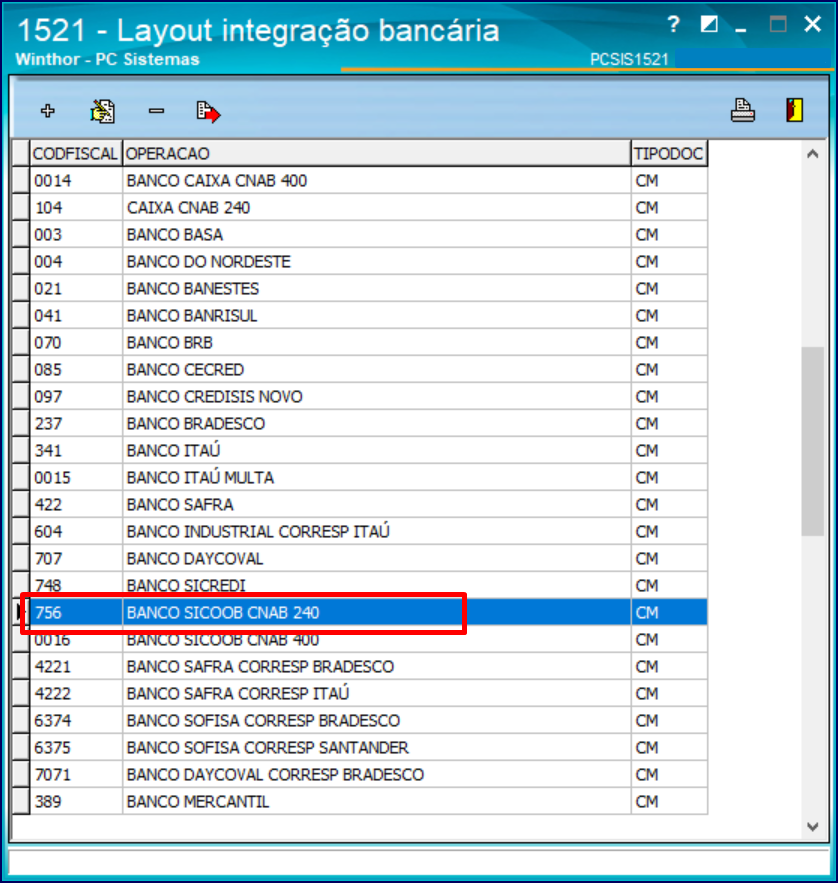Click CM cell in BANCO BASA row

669,235
